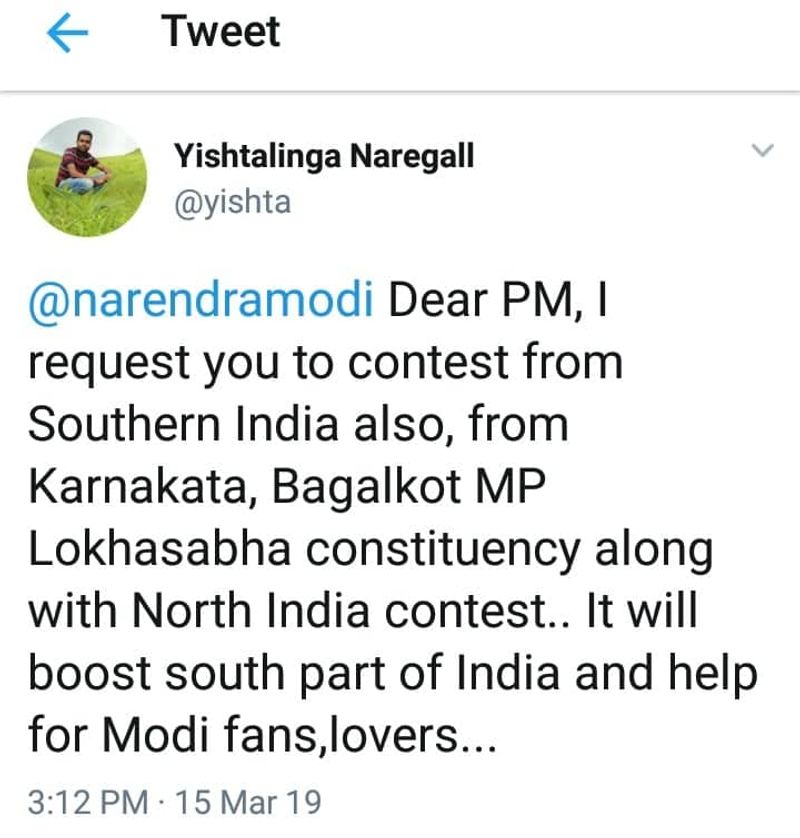The image size is (800, 838).
Task: Click the phrase "Southern India" in tweet
Action: tap(180, 424)
